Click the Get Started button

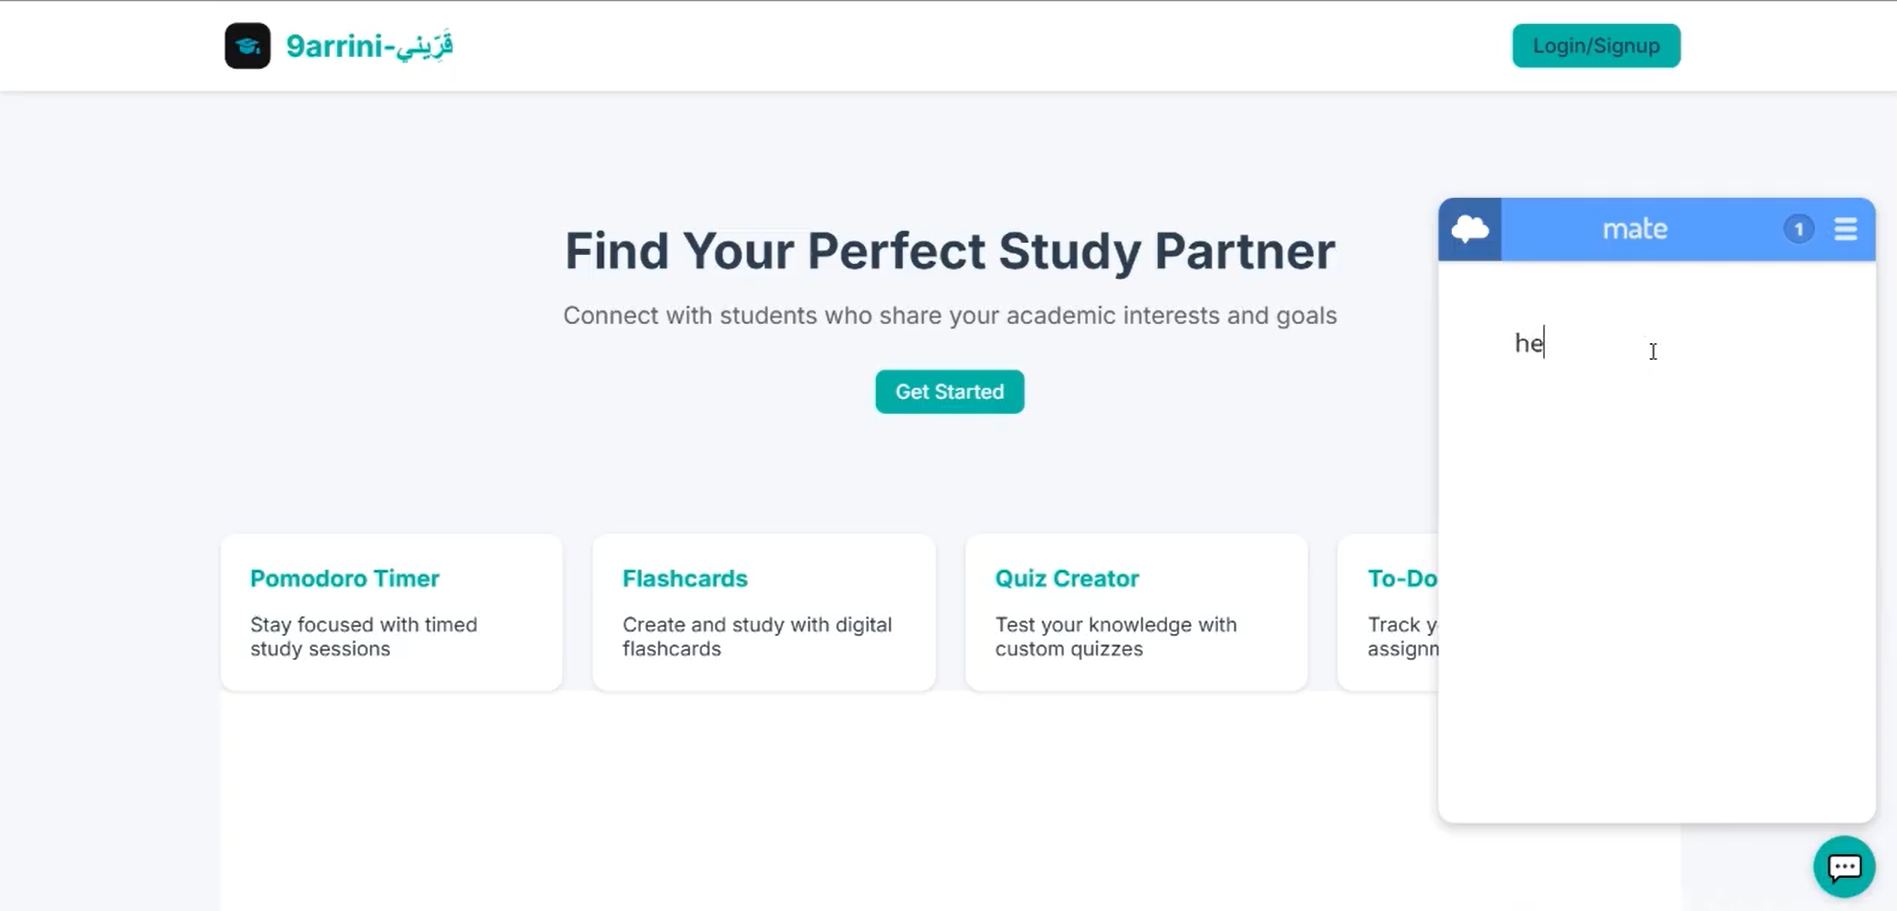pyautogui.click(x=950, y=392)
